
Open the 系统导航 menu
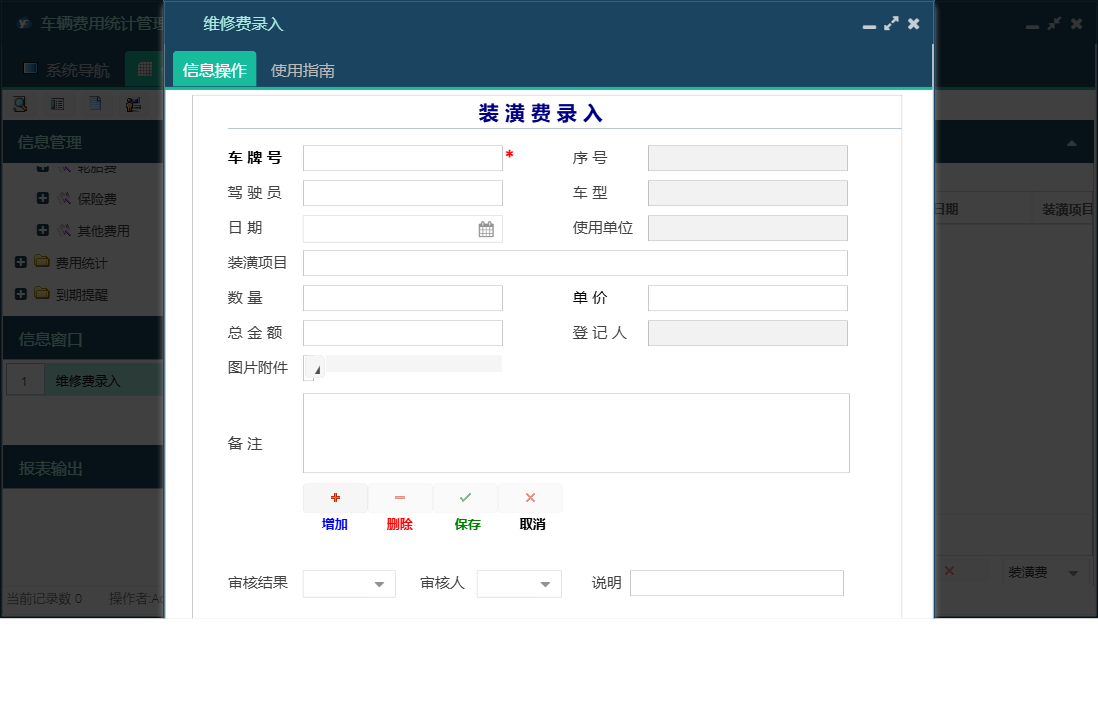point(66,67)
